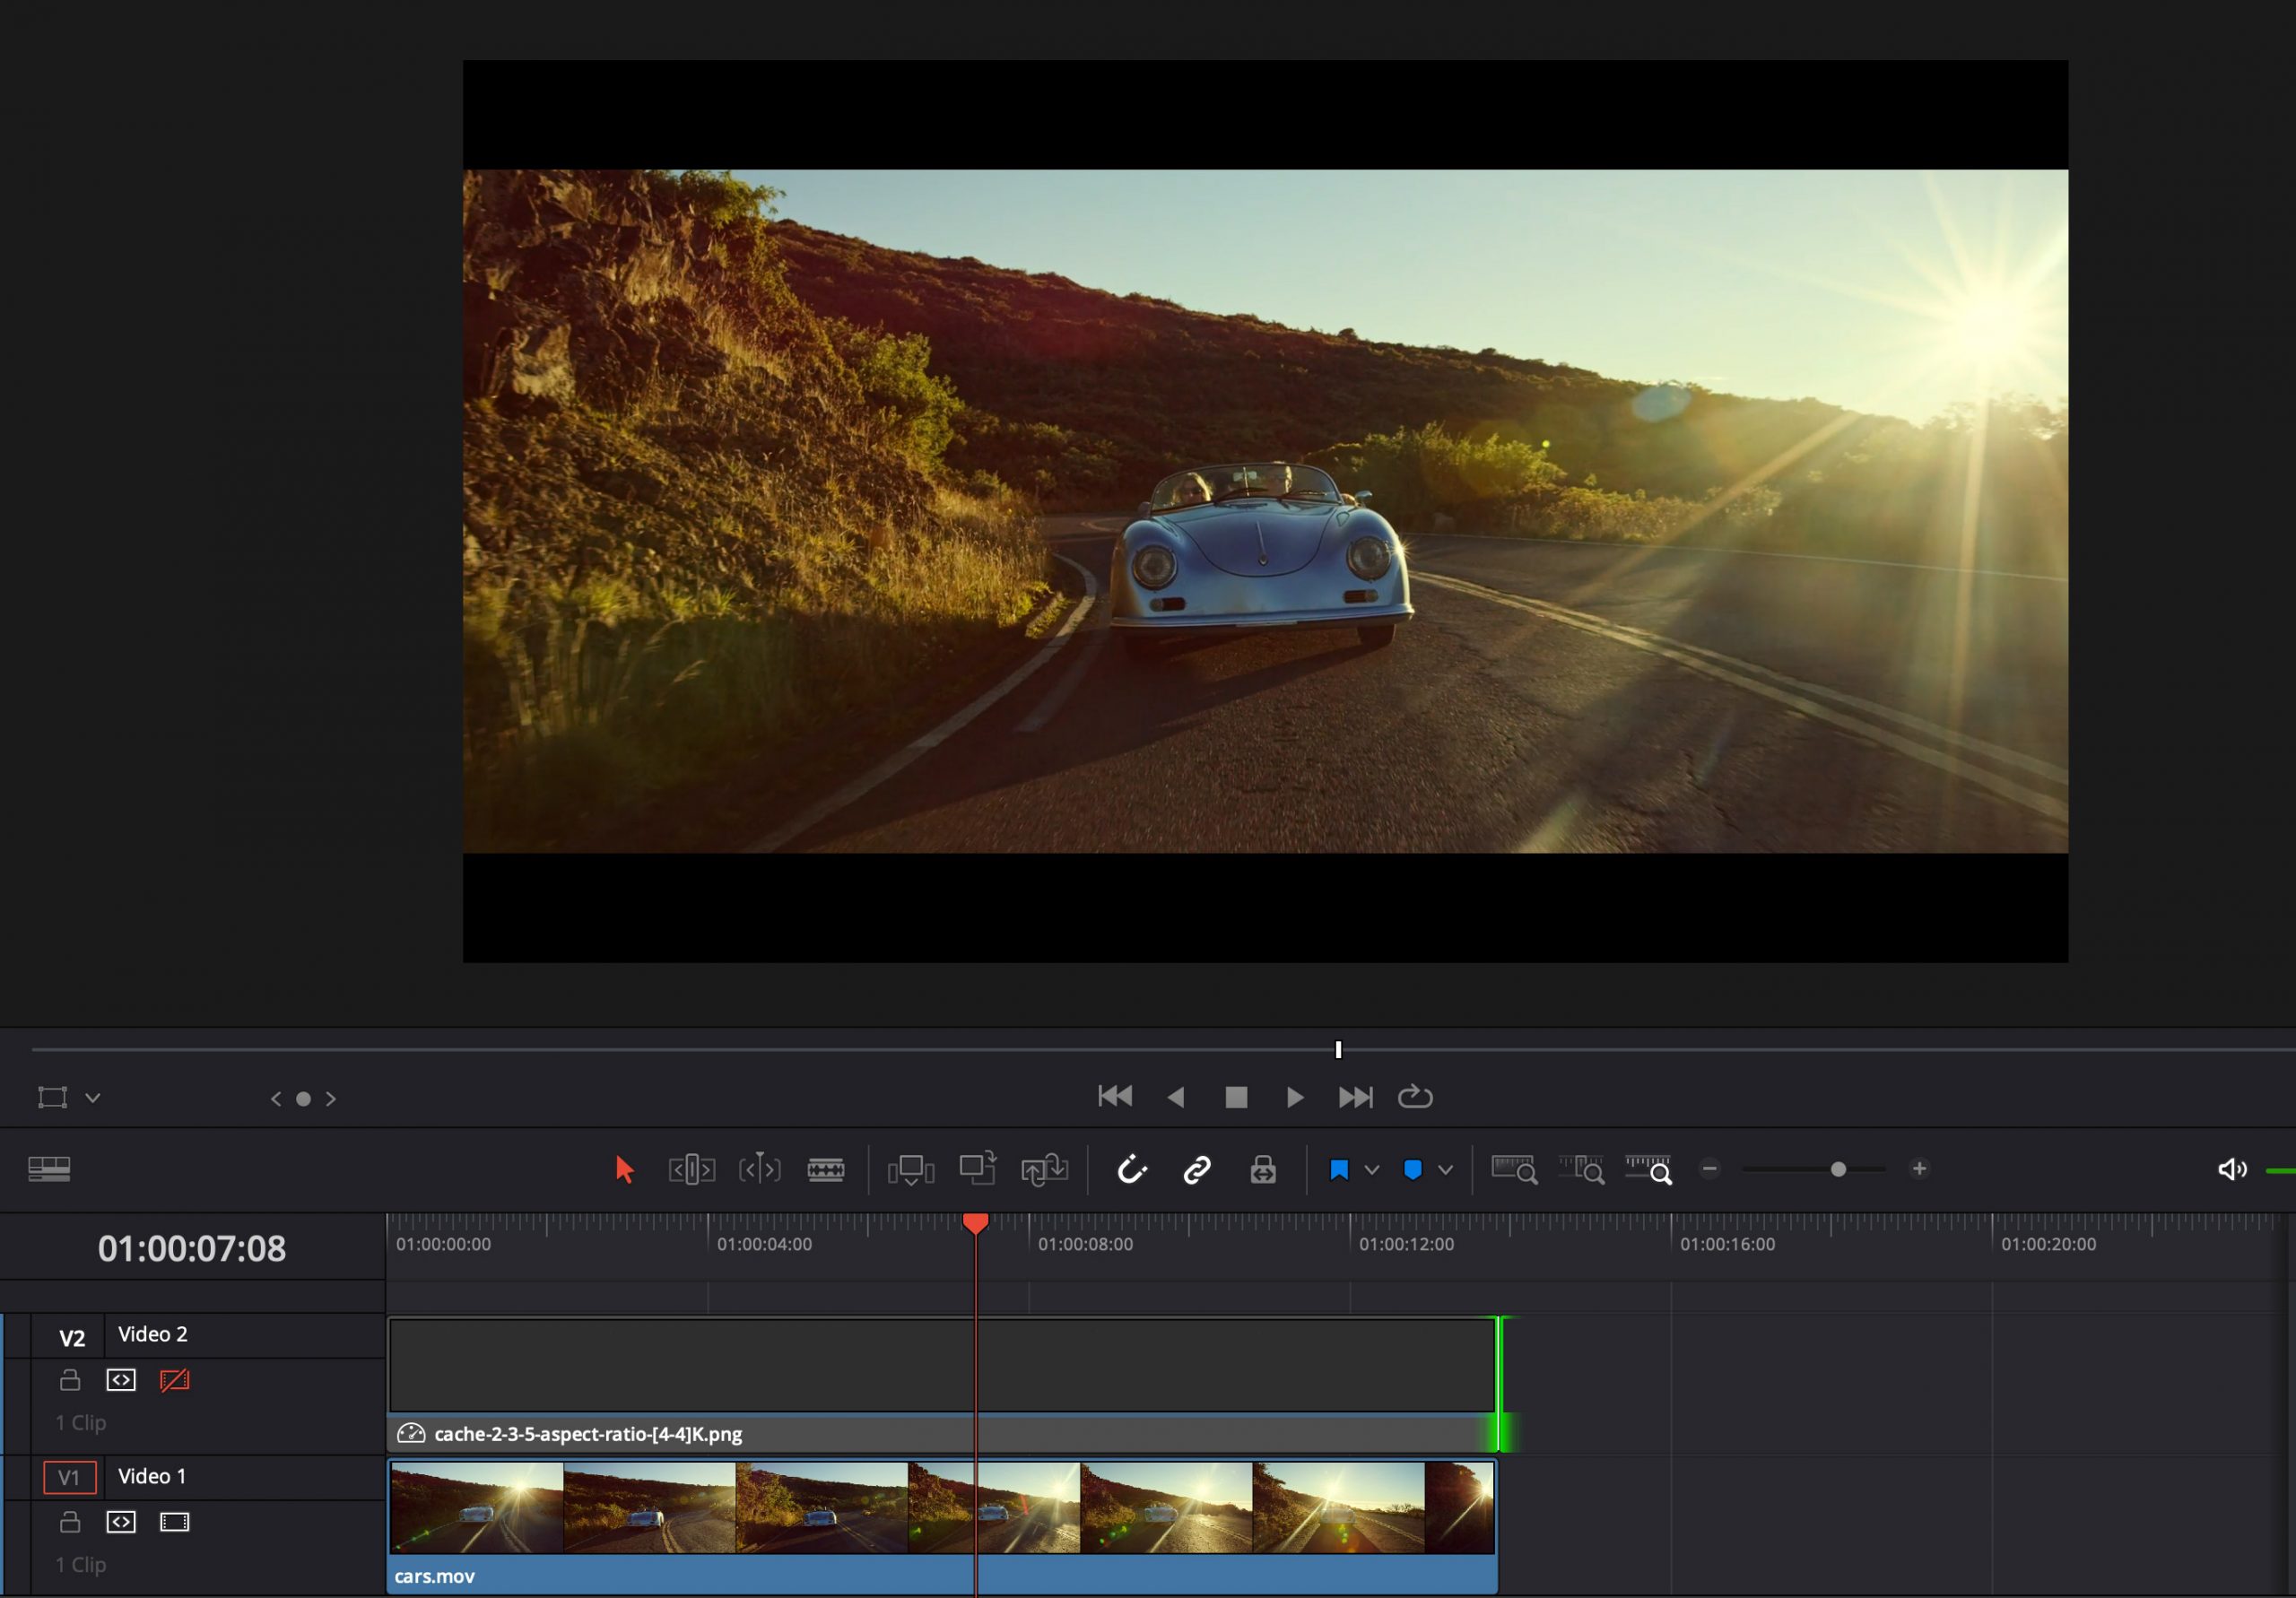Lock the Video 1 track
This screenshot has height=1598, width=2296.
[70, 1522]
